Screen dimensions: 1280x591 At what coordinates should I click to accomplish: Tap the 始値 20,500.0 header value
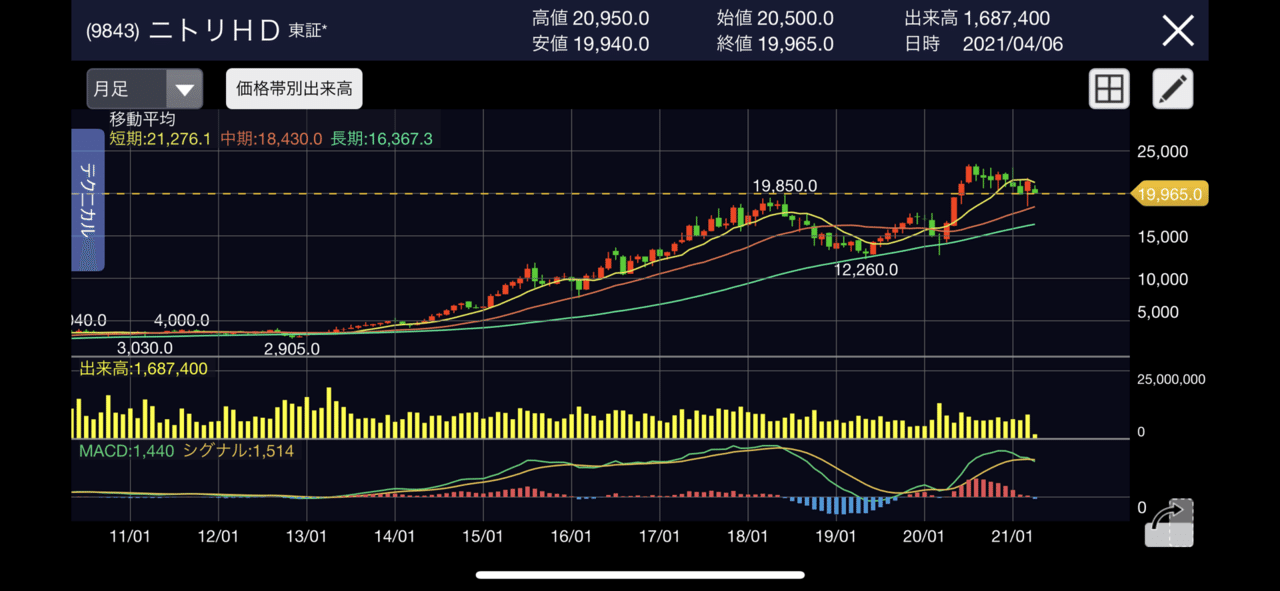(775, 18)
